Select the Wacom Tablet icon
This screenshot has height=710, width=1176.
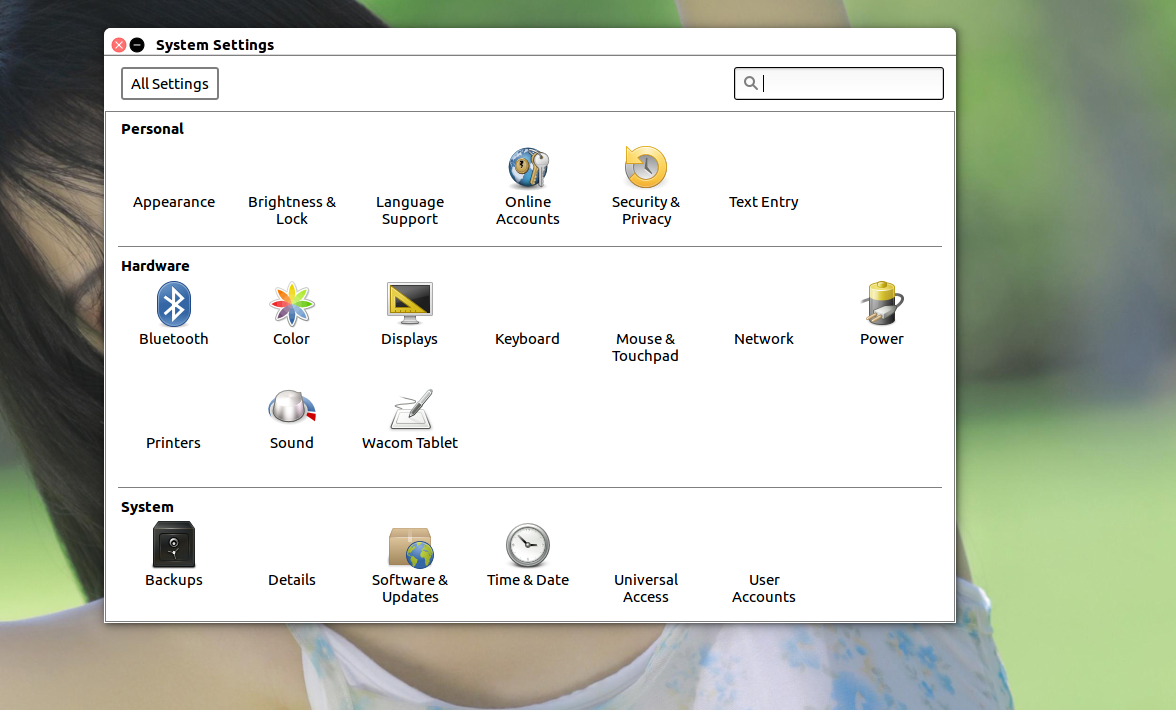(x=410, y=409)
